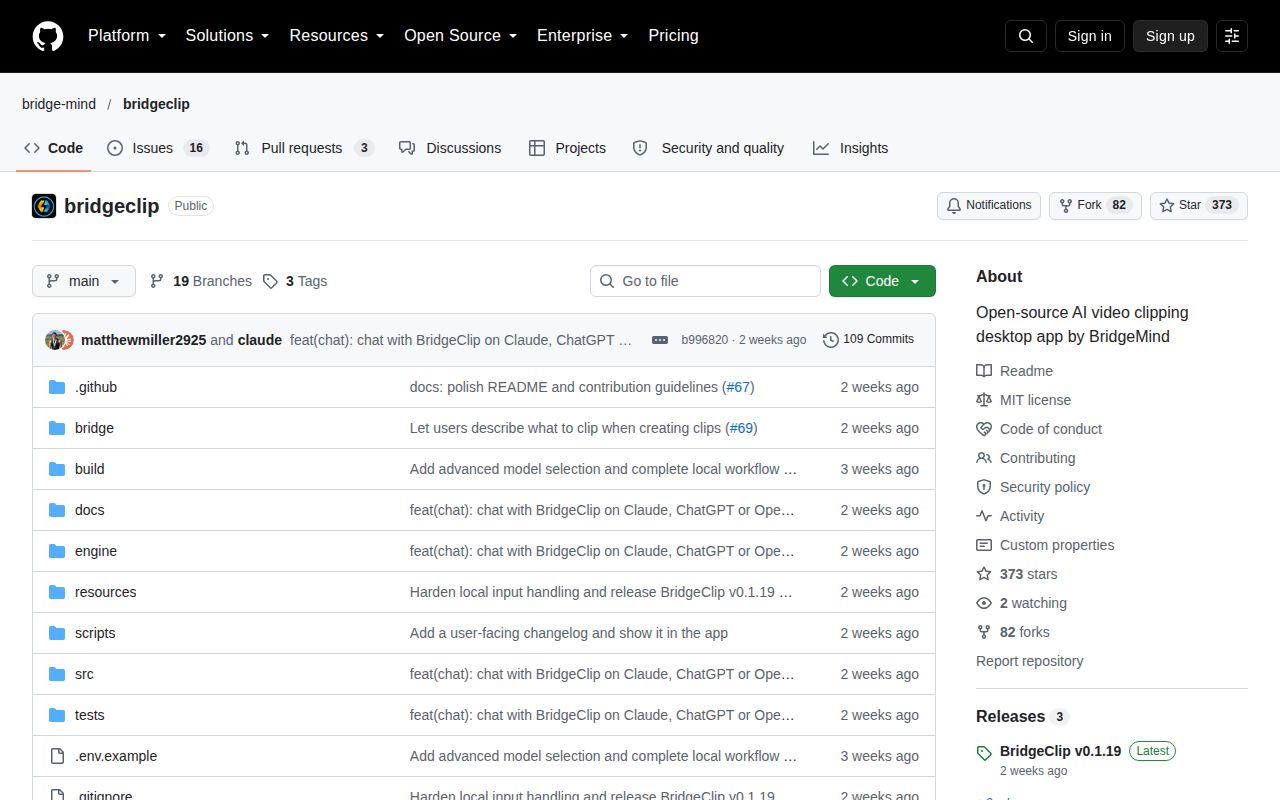This screenshot has height=800, width=1280.
Task: Expand the Platform menu
Action: pyautogui.click(x=127, y=36)
